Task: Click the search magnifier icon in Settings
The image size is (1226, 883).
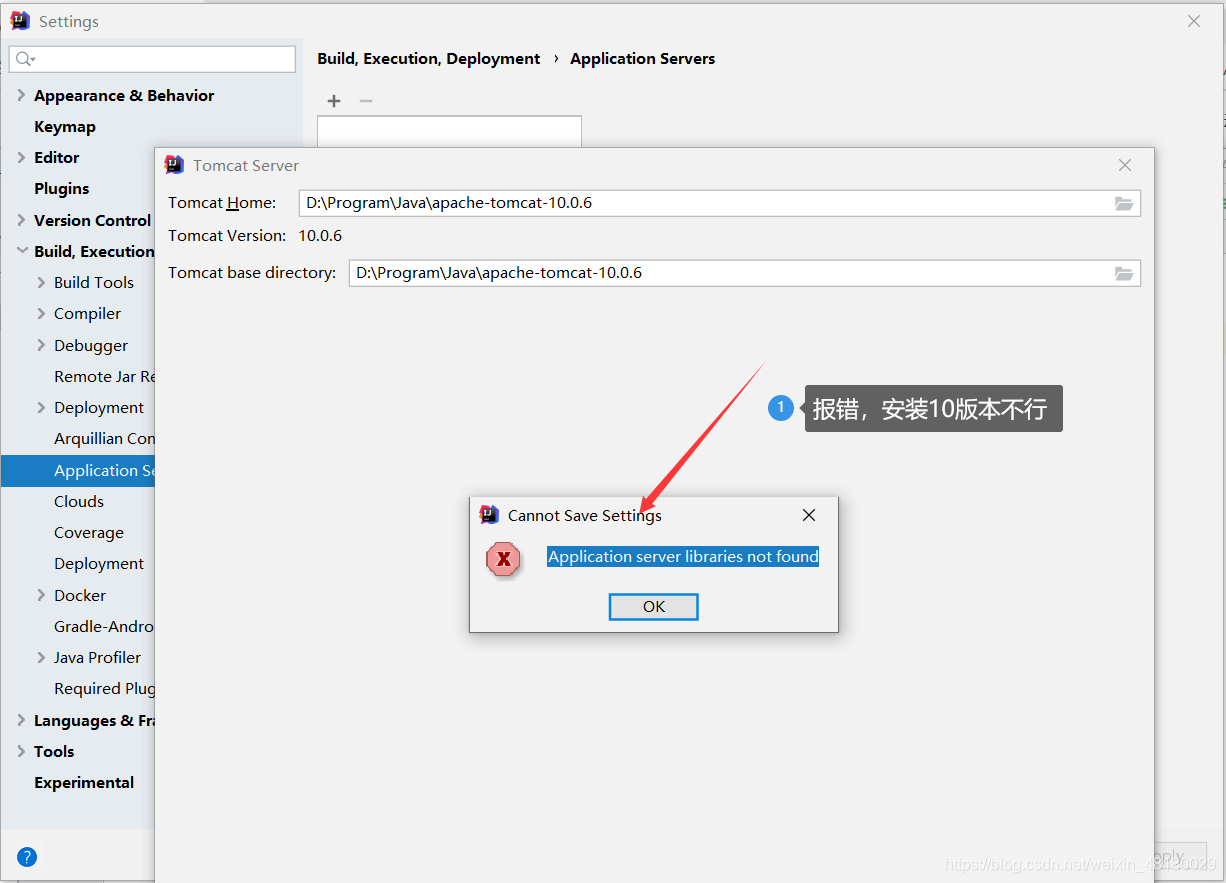Action: pyautogui.click(x=25, y=59)
